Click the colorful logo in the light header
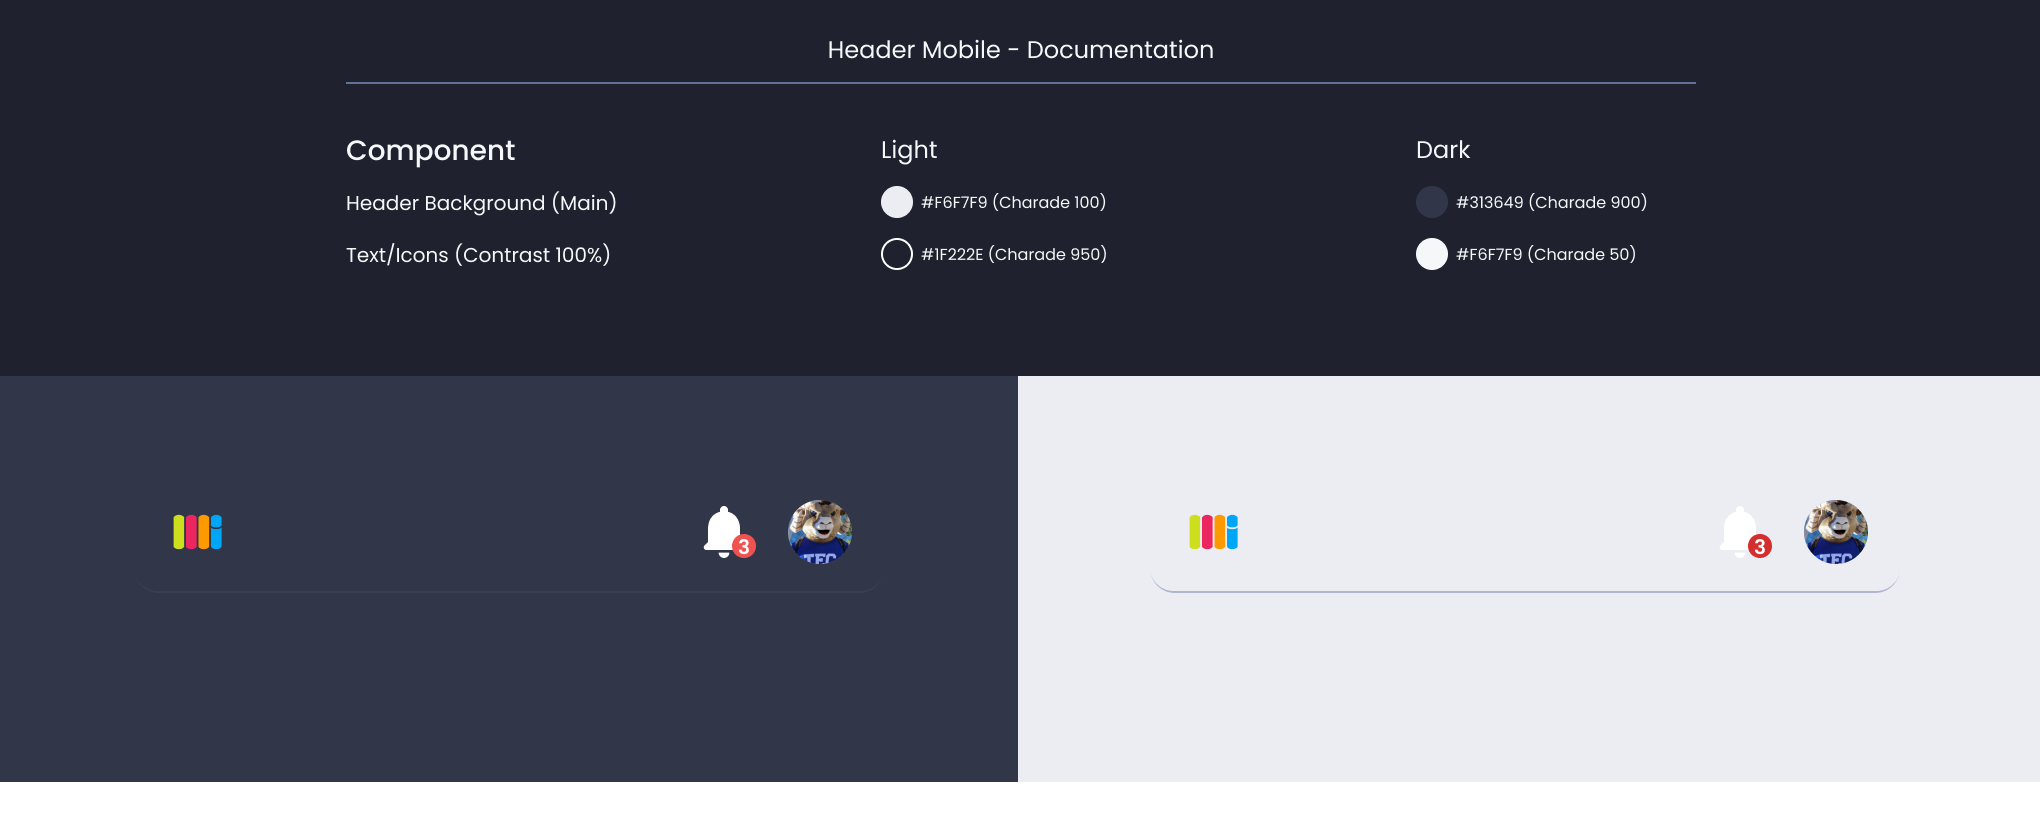The height and width of the screenshot is (822, 2040). click(x=1214, y=532)
